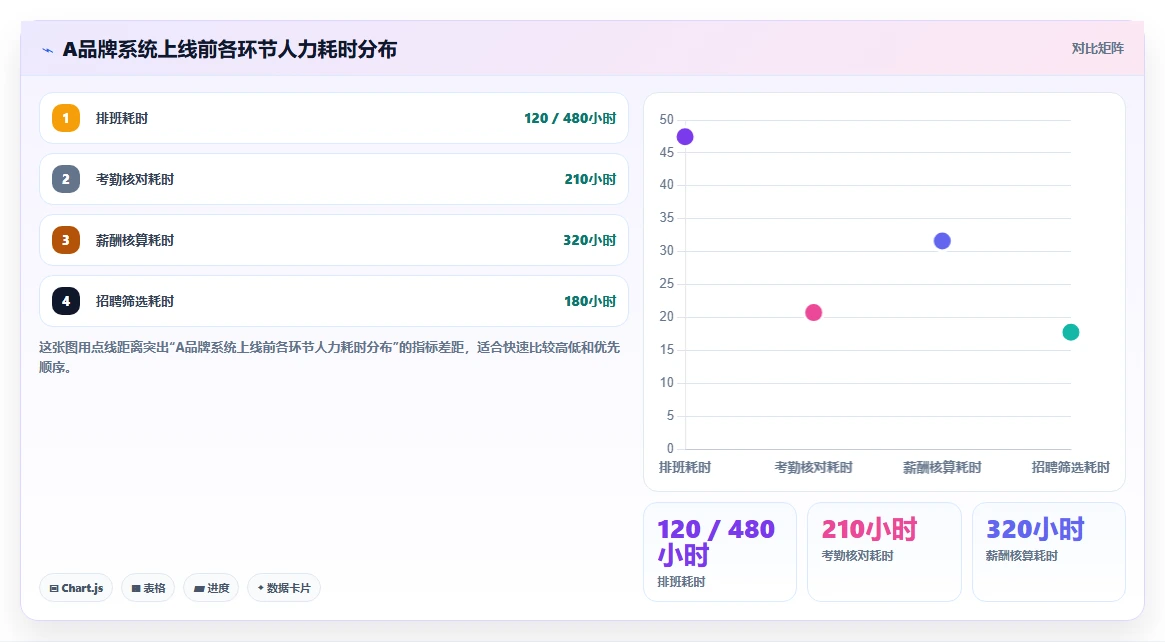
Task: Click the Chart.js tag
Action: pyautogui.click(x=76, y=588)
